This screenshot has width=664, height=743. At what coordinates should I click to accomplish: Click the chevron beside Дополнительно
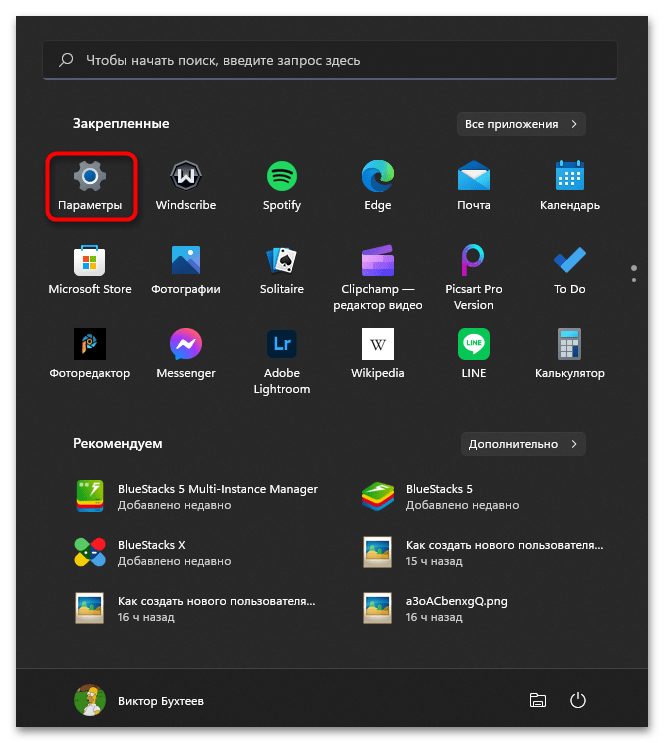[574, 444]
